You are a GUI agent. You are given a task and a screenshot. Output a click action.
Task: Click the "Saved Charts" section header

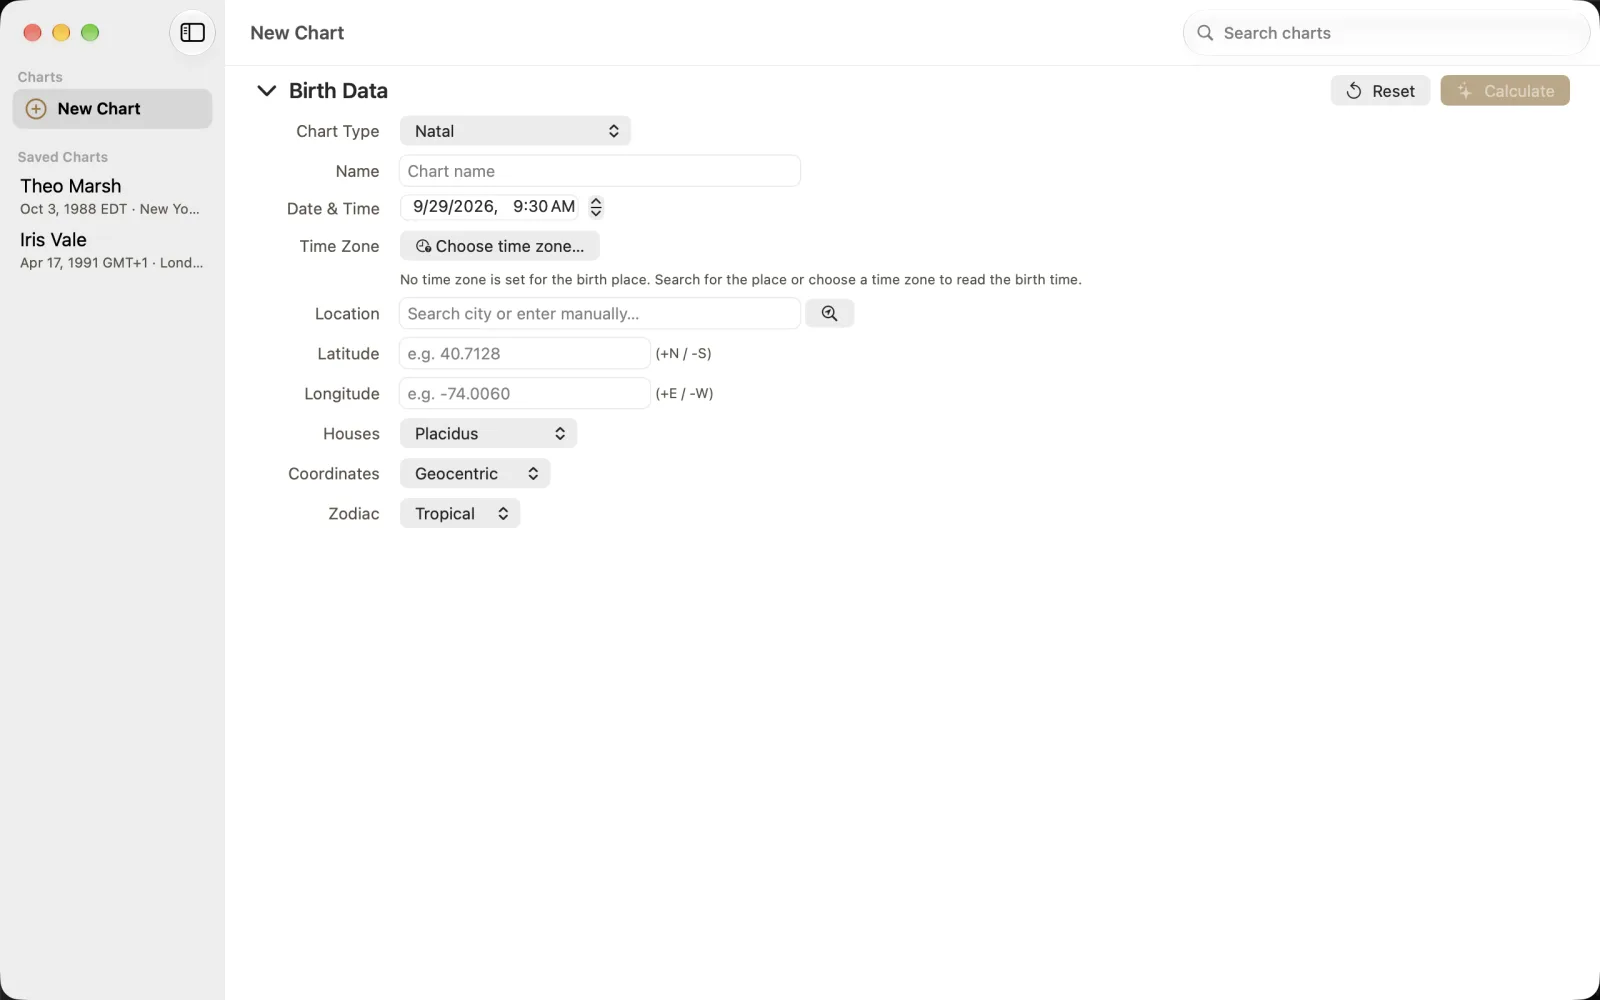coord(63,157)
